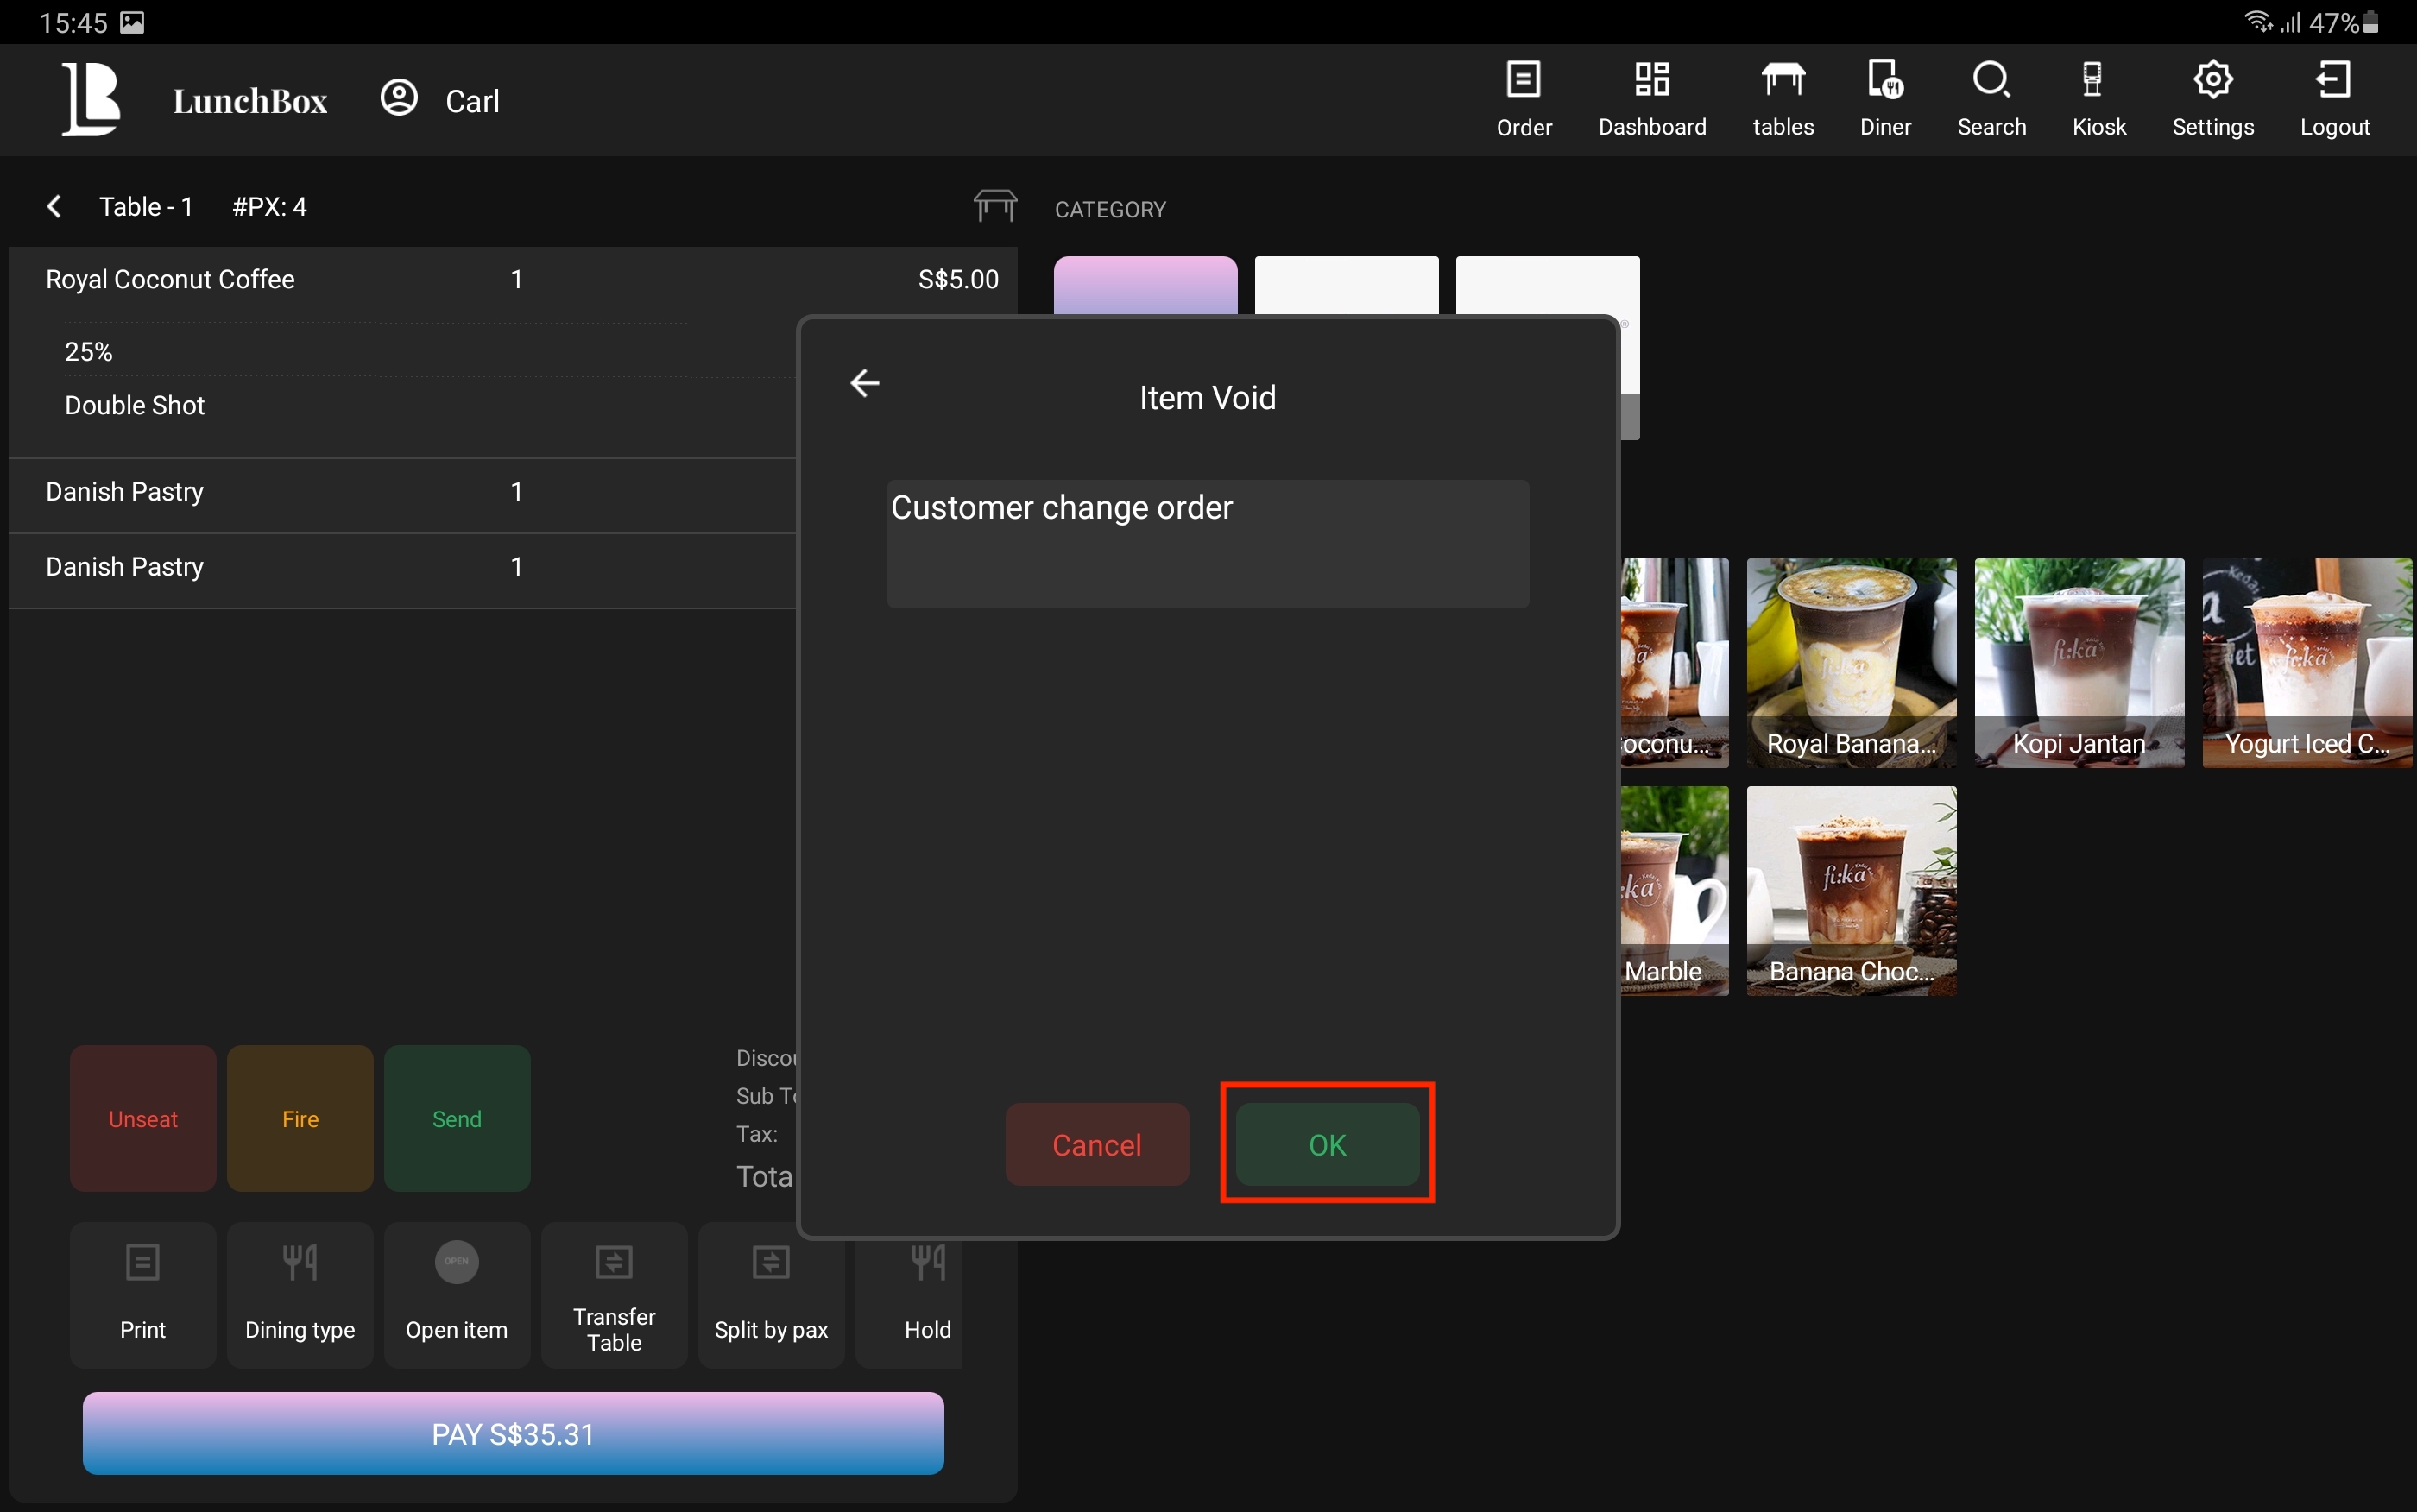2417x1512 pixels.
Task: Go back from the Table - 1 header
Action: click(x=54, y=207)
